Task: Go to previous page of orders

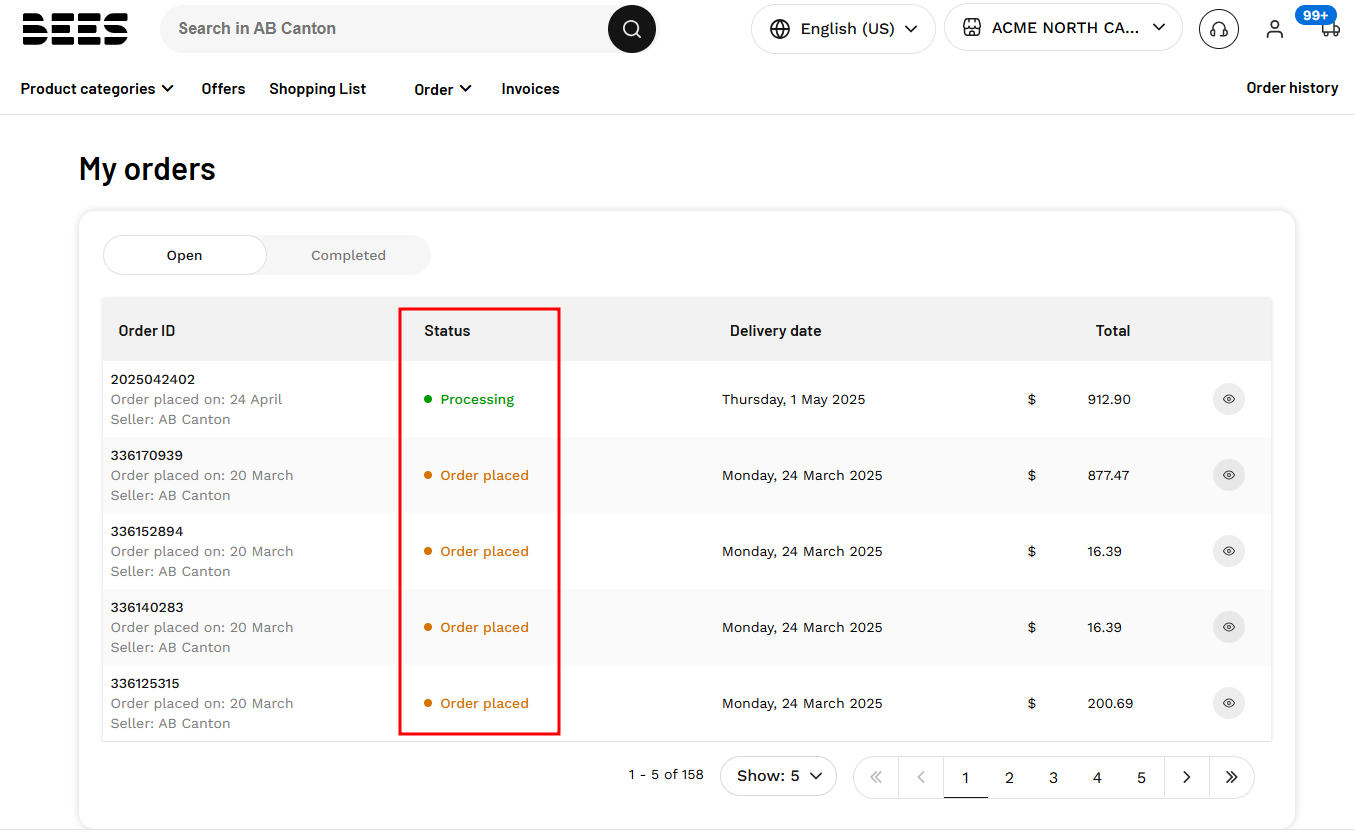Action: [x=921, y=777]
